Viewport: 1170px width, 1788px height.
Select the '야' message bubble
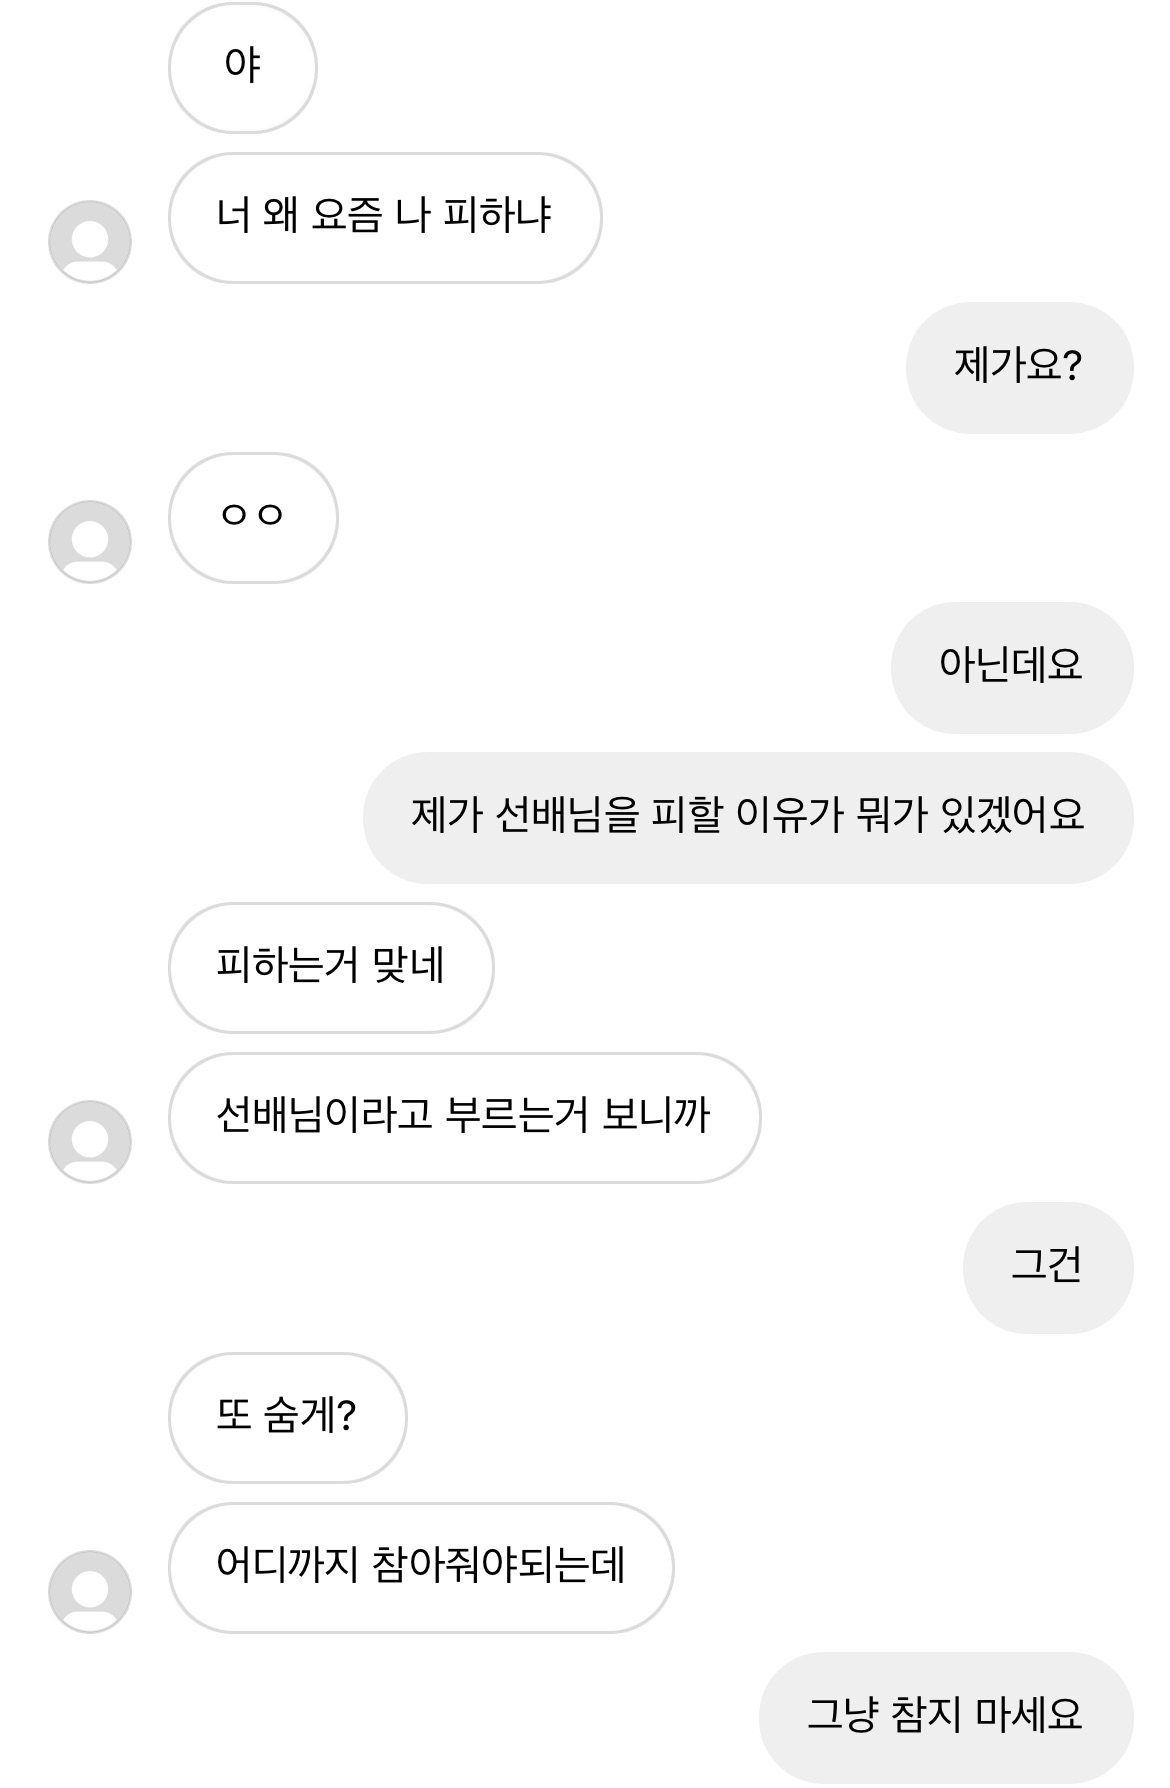[243, 67]
